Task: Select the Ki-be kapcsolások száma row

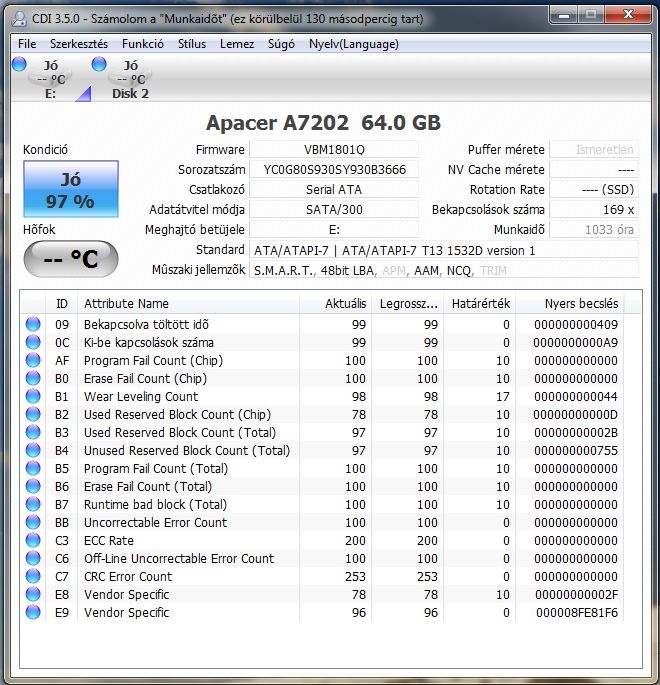Action: tap(322, 342)
